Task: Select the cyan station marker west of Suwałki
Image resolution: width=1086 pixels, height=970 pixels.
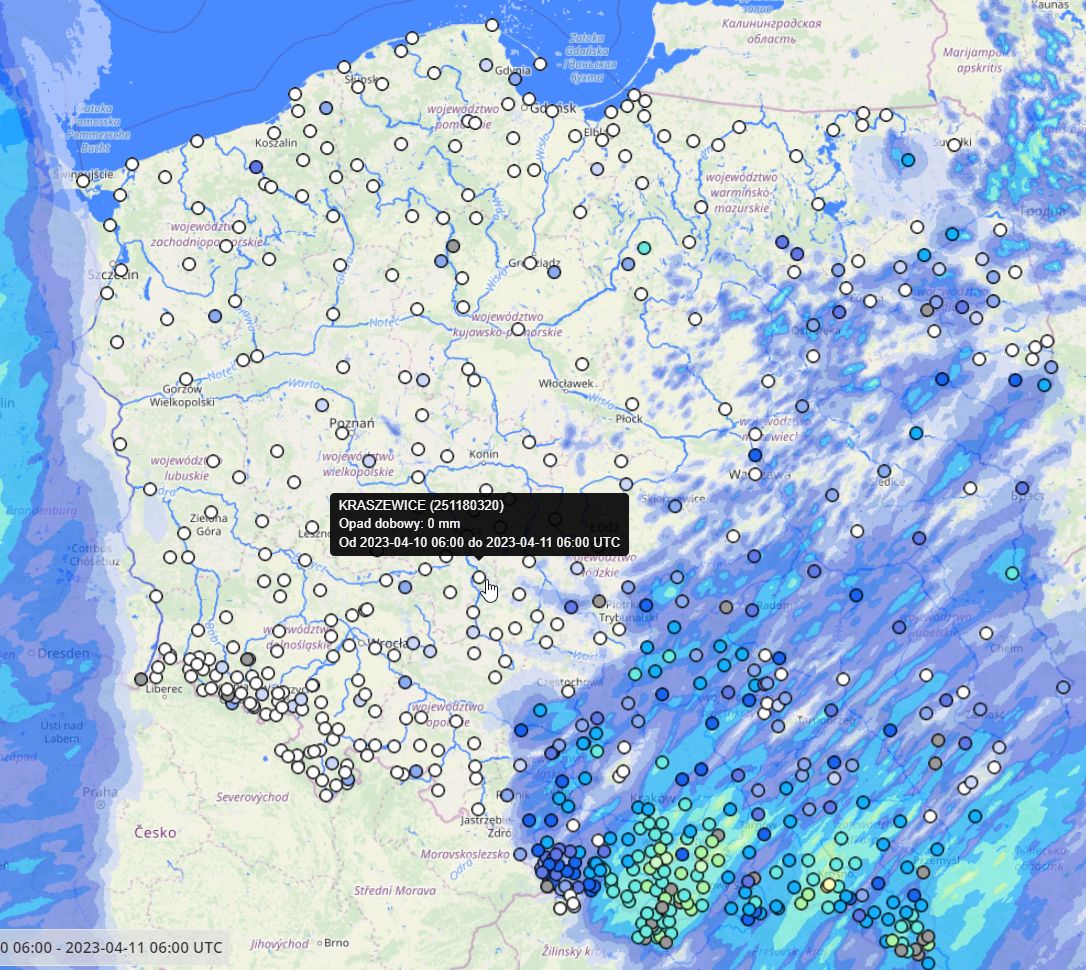Action: point(908,160)
